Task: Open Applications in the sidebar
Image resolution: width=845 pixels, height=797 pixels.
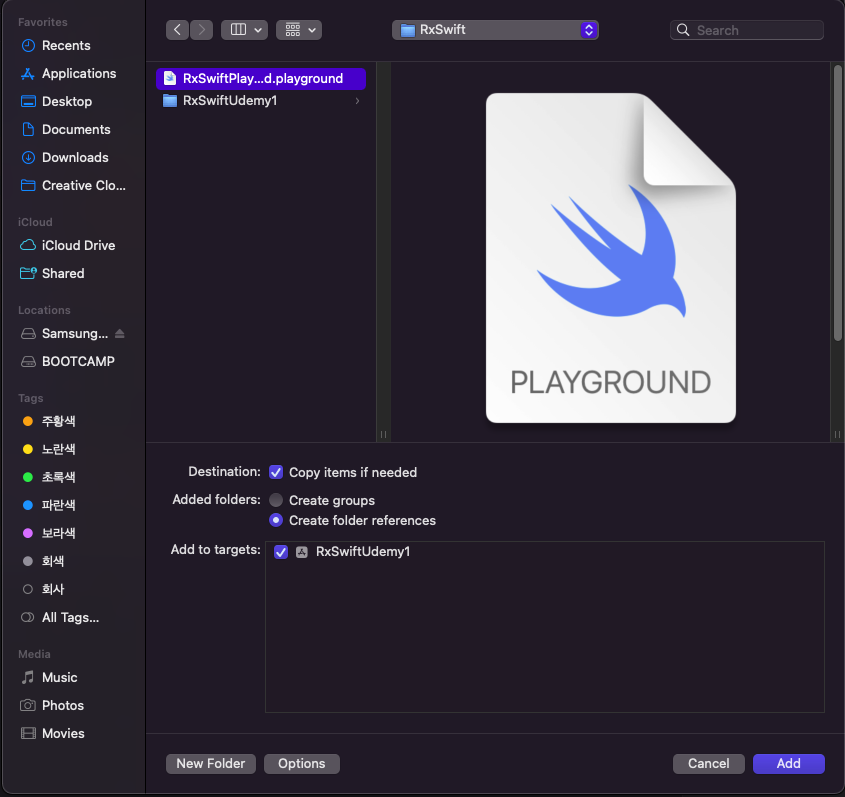Action: 79,74
